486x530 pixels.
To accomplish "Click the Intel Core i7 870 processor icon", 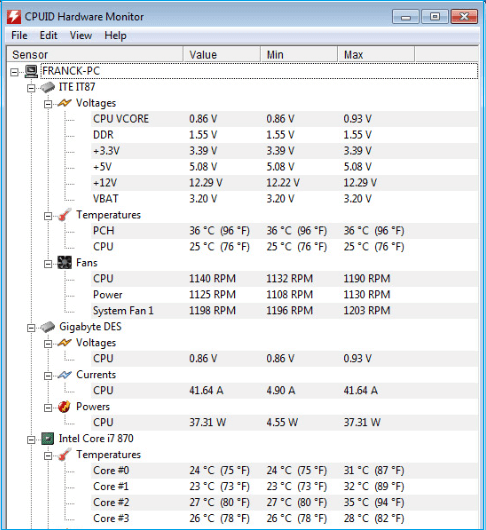I will pyautogui.click(x=48, y=439).
